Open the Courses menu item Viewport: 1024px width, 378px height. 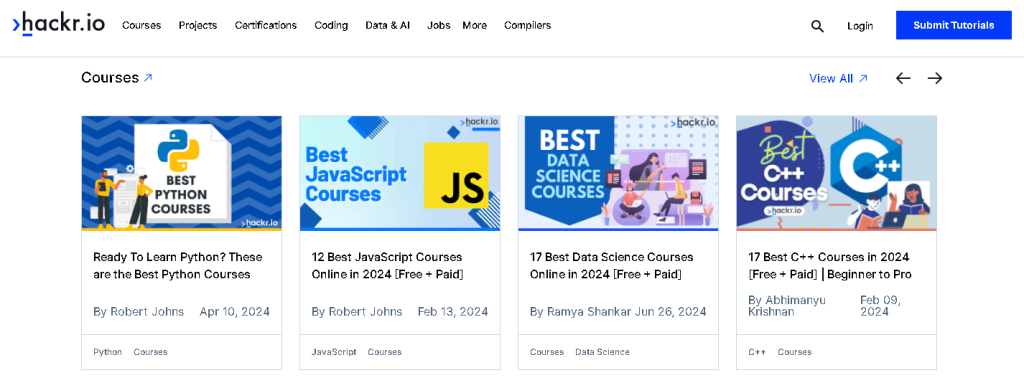142,25
